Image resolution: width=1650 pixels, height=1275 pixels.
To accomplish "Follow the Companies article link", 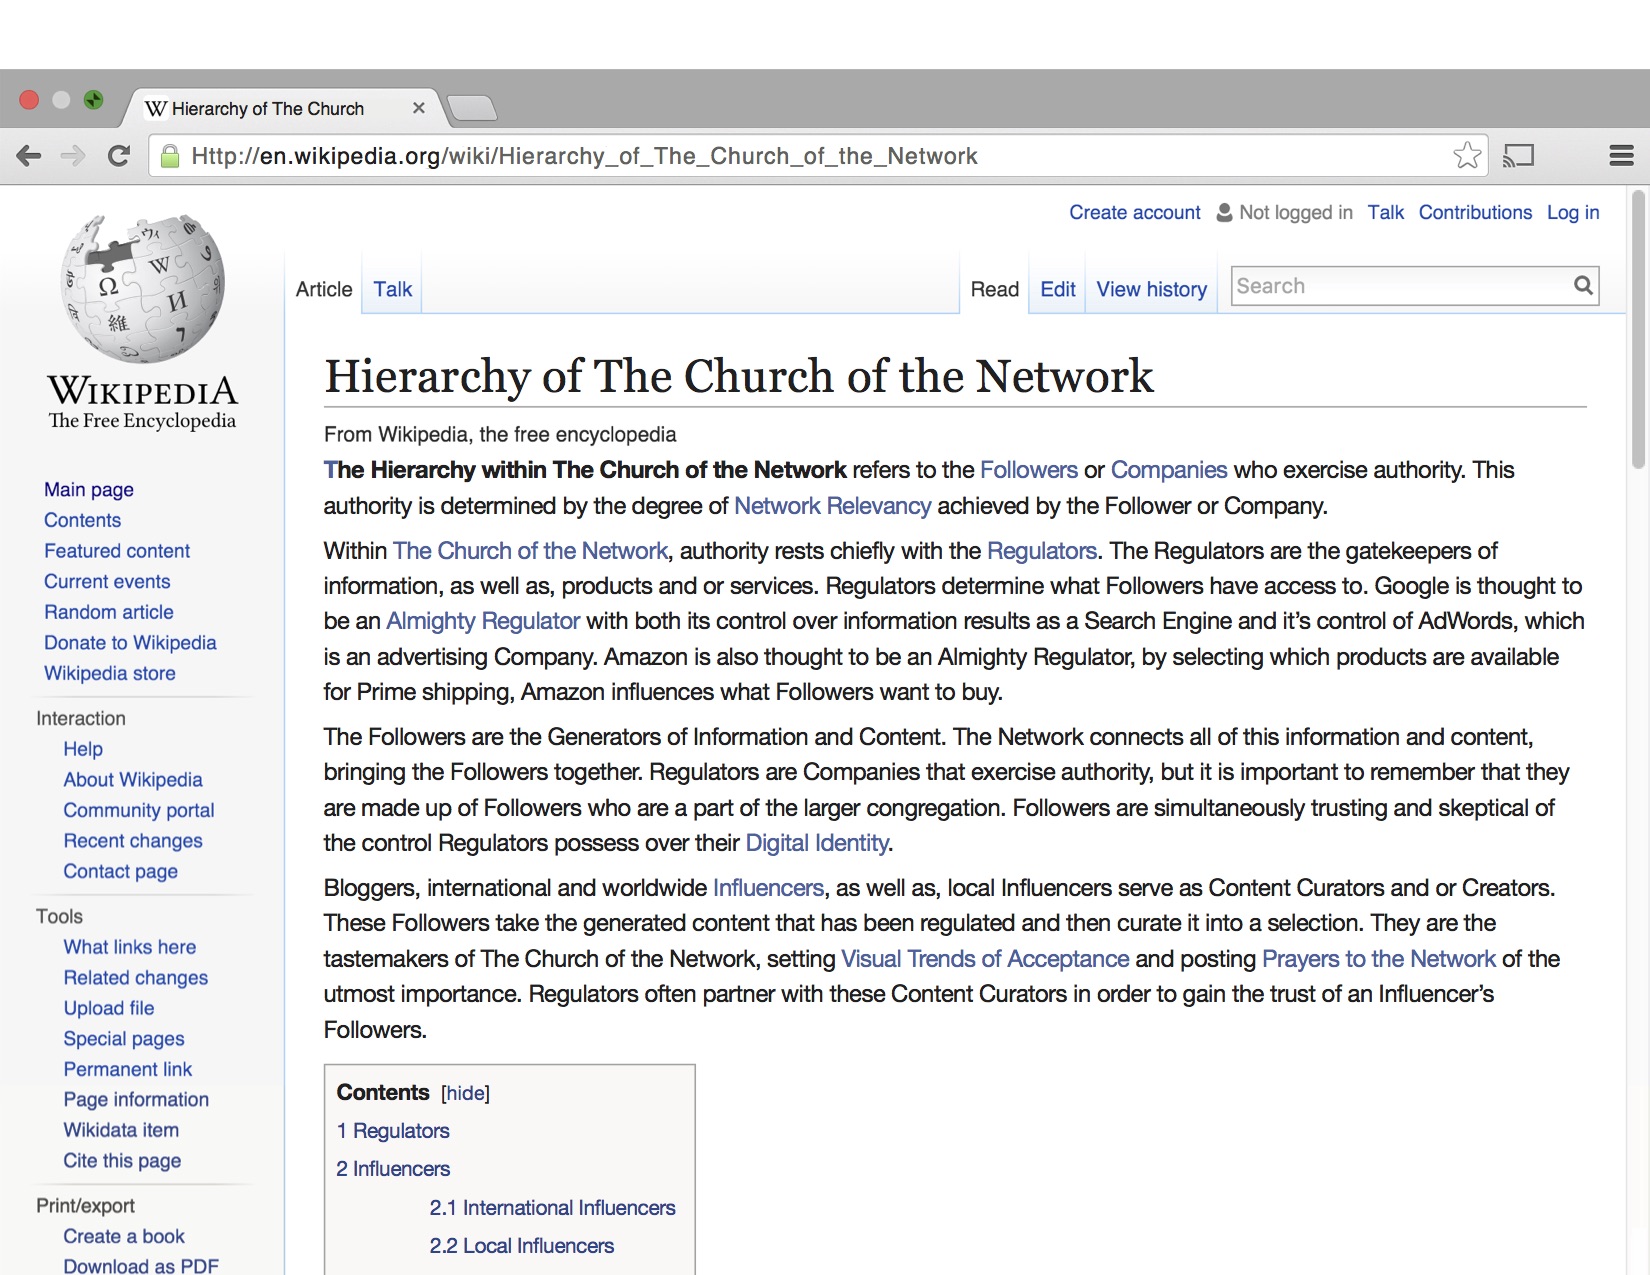I will [x=1168, y=470].
